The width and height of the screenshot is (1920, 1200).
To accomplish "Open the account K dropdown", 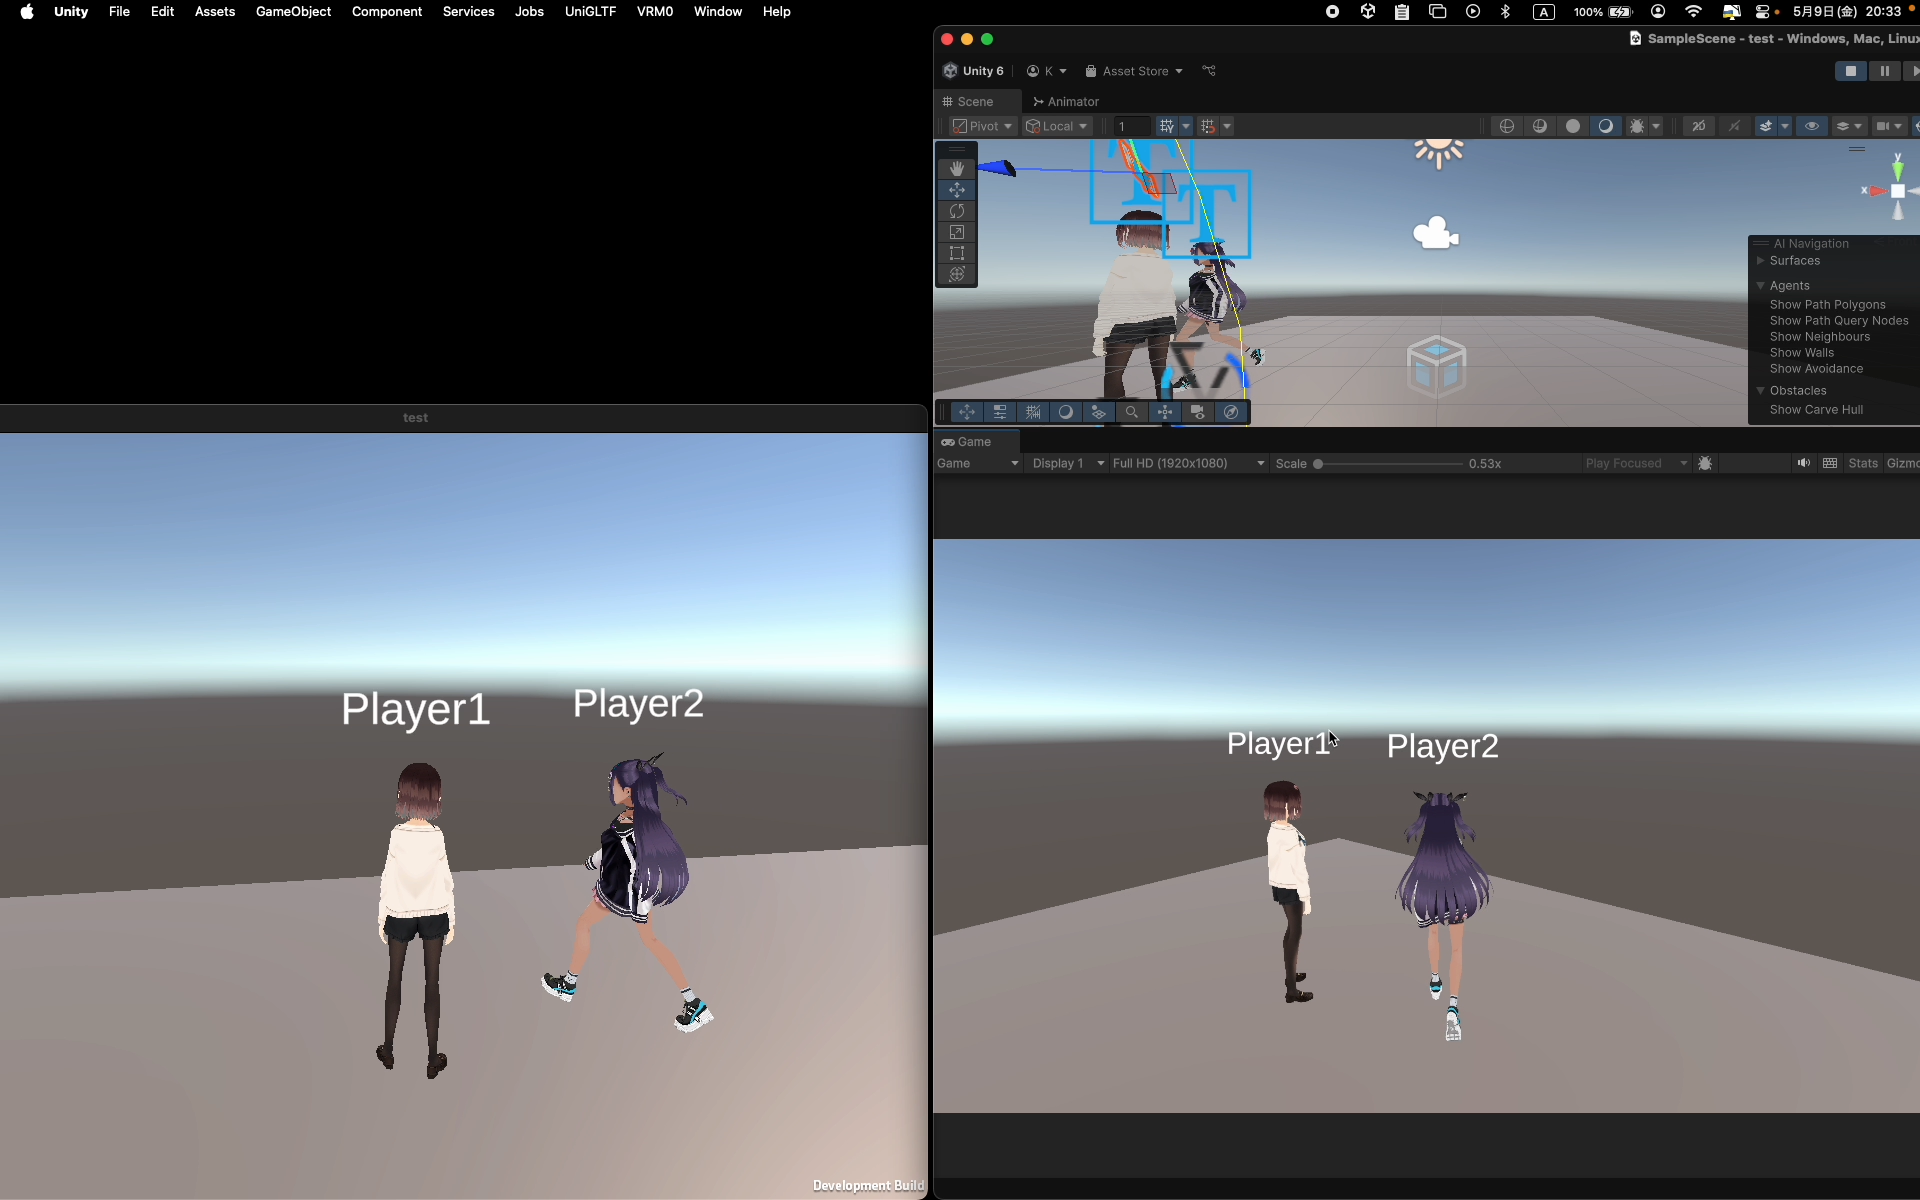I will pyautogui.click(x=1047, y=71).
